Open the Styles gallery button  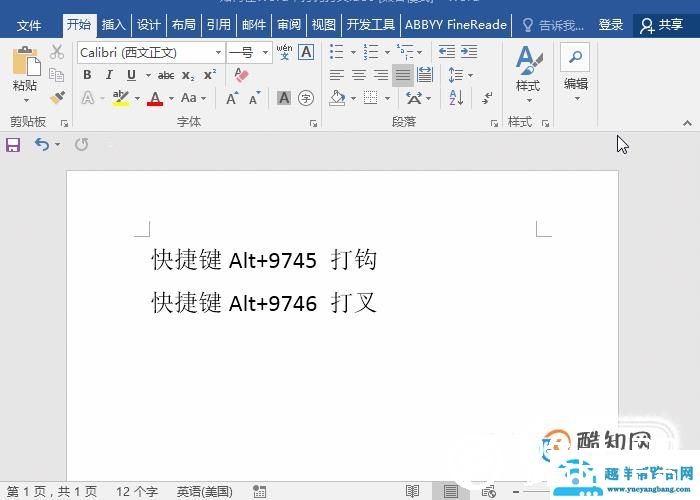(528, 74)
